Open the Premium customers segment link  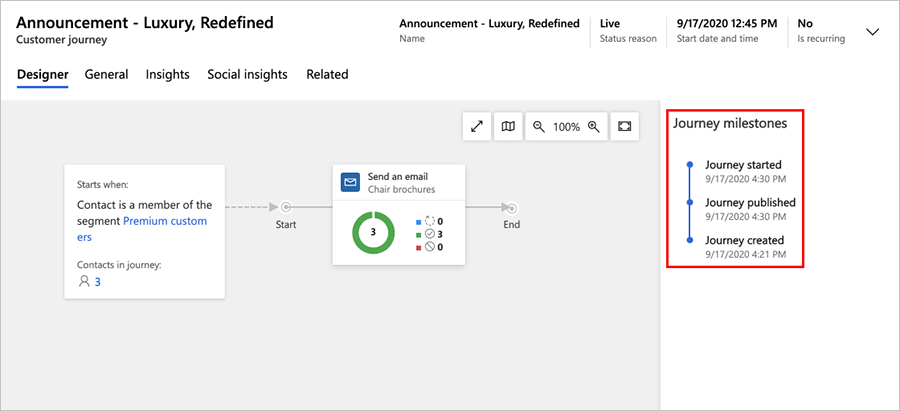[x=164, y=221]
